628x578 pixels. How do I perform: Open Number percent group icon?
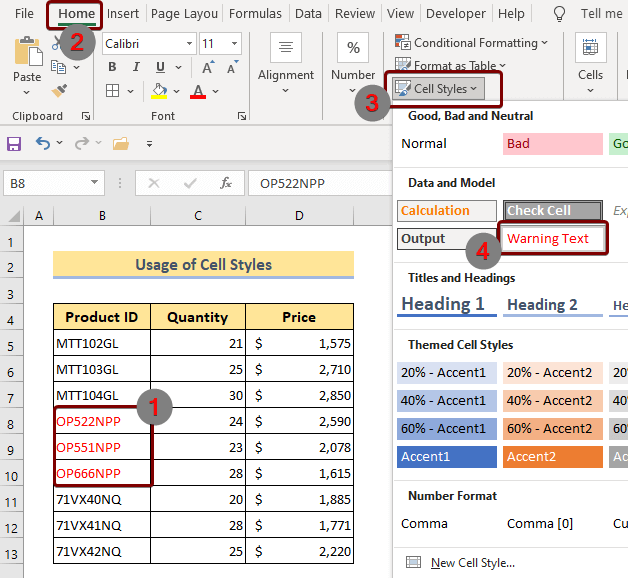pos(353,48)
